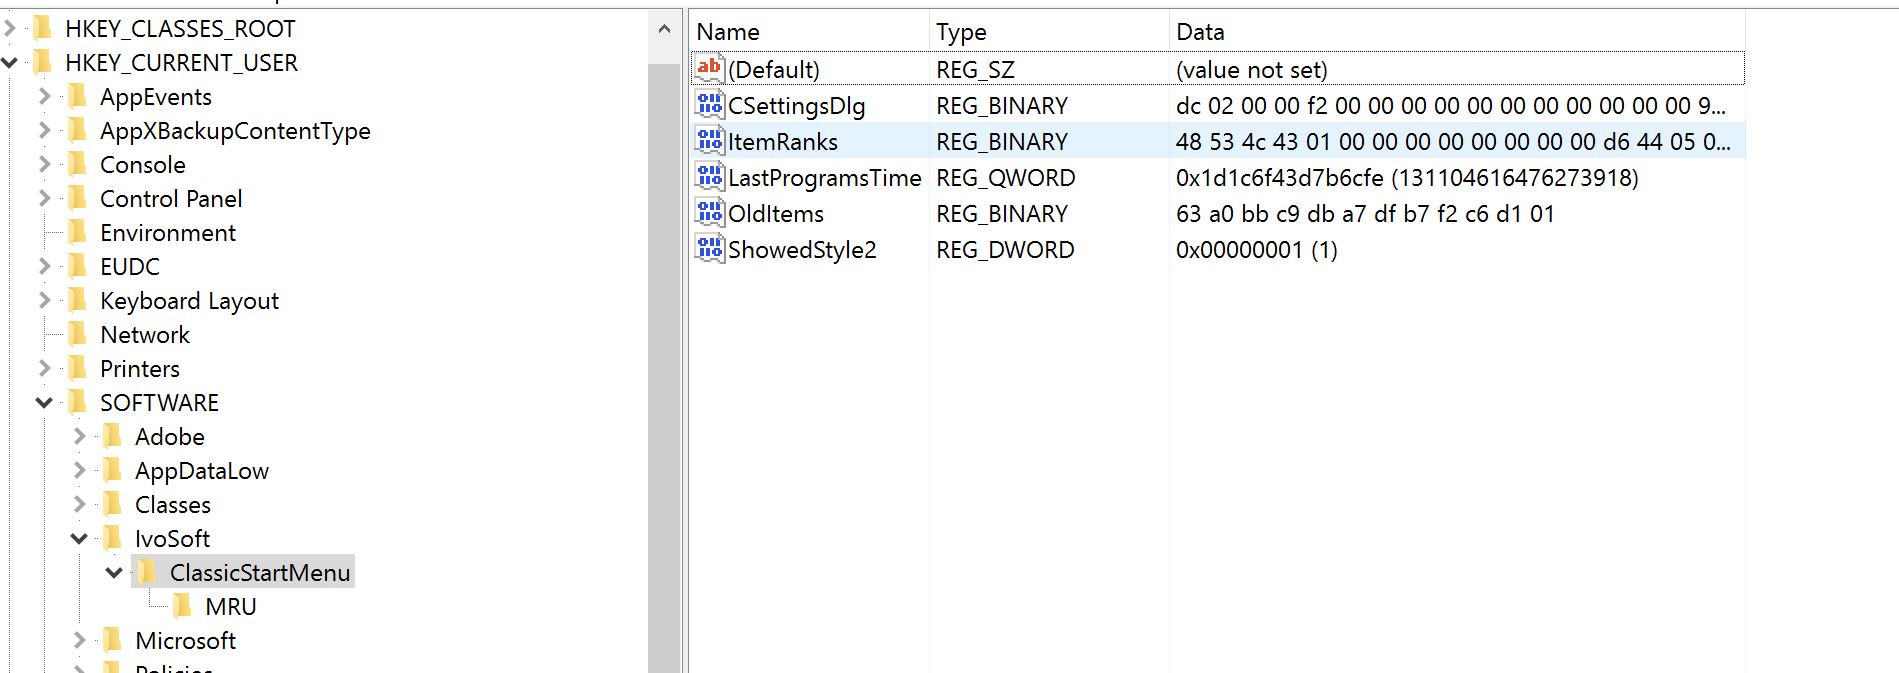
Task: Click the LastProgramsTime value icon
Action: [709, 177]
